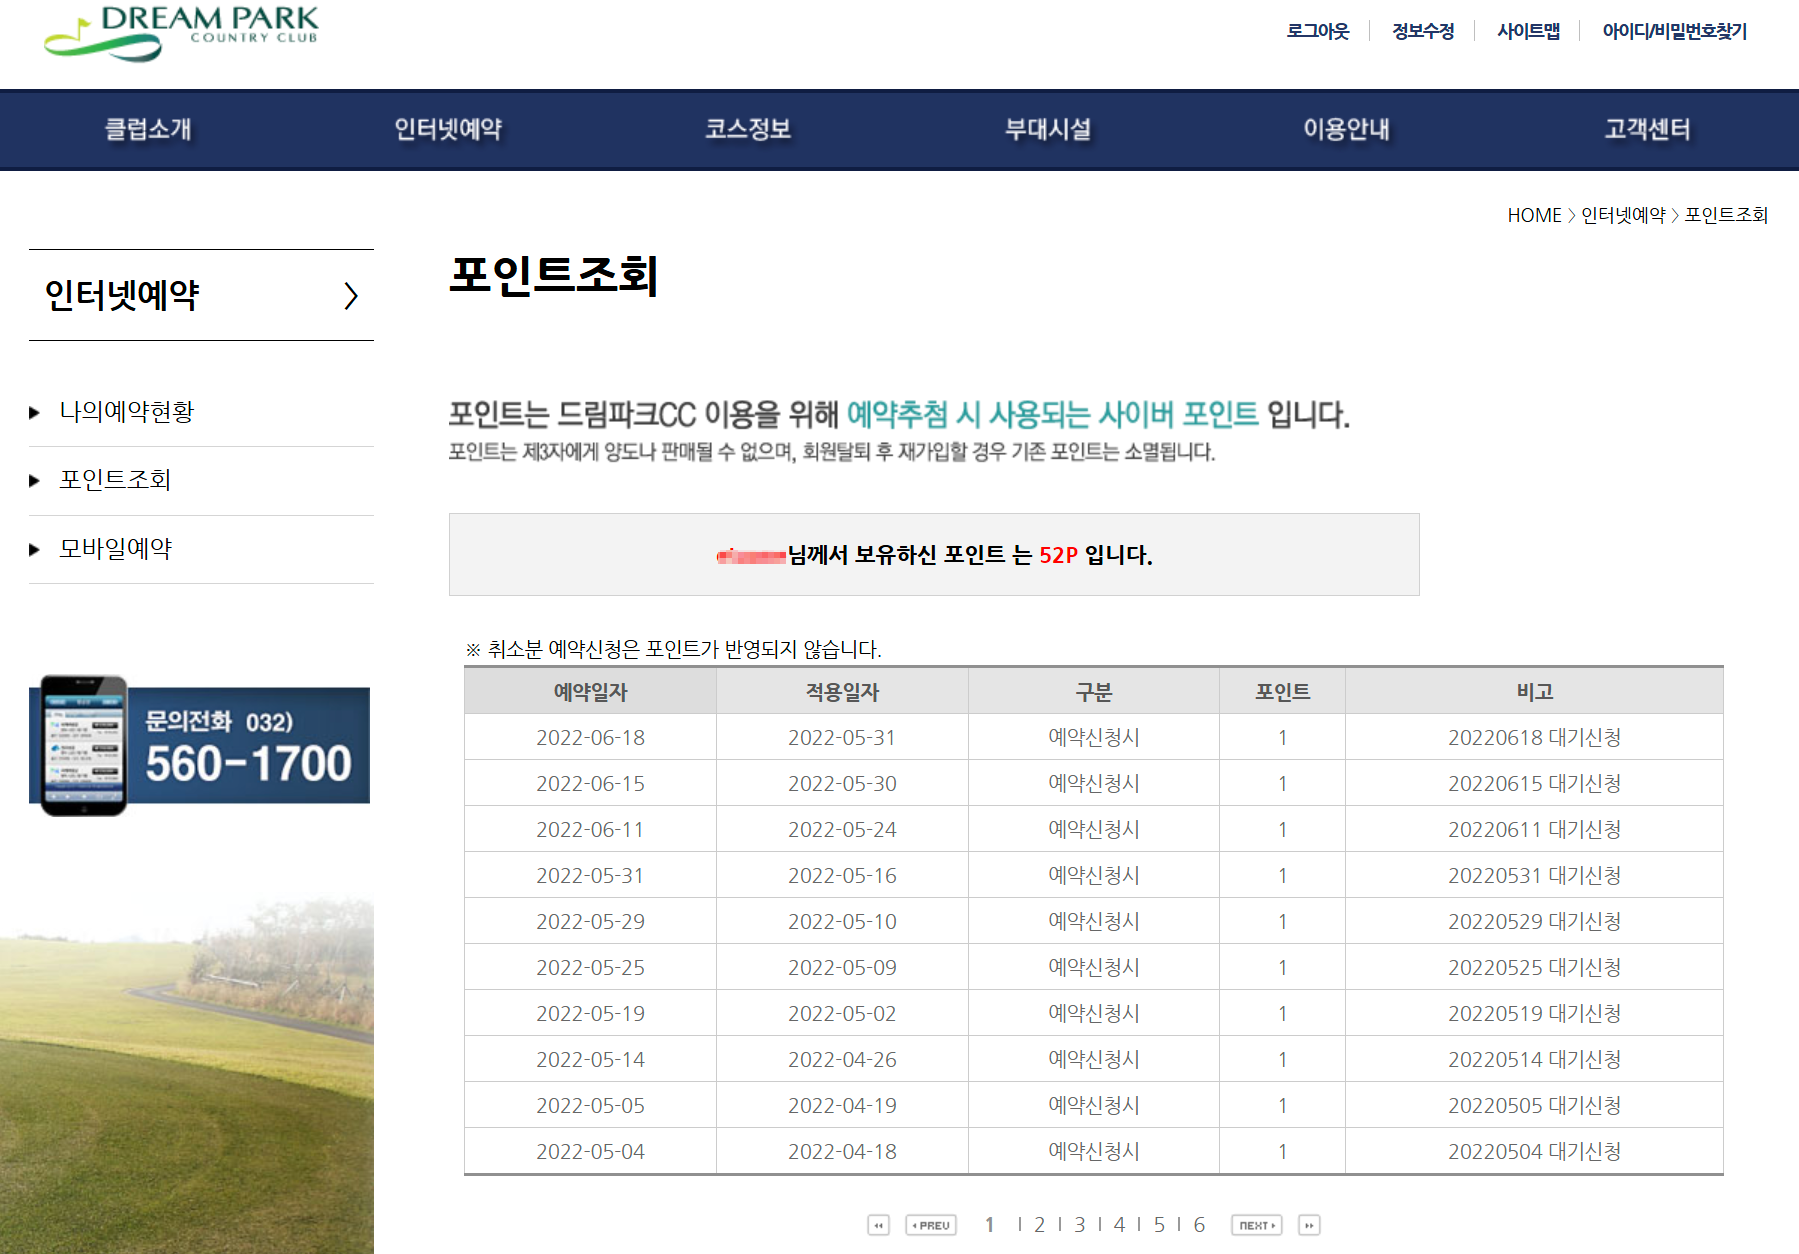Go to first page with double-left arrow
This screenshot has width=1799, height=1254.
coord(878,1225)
